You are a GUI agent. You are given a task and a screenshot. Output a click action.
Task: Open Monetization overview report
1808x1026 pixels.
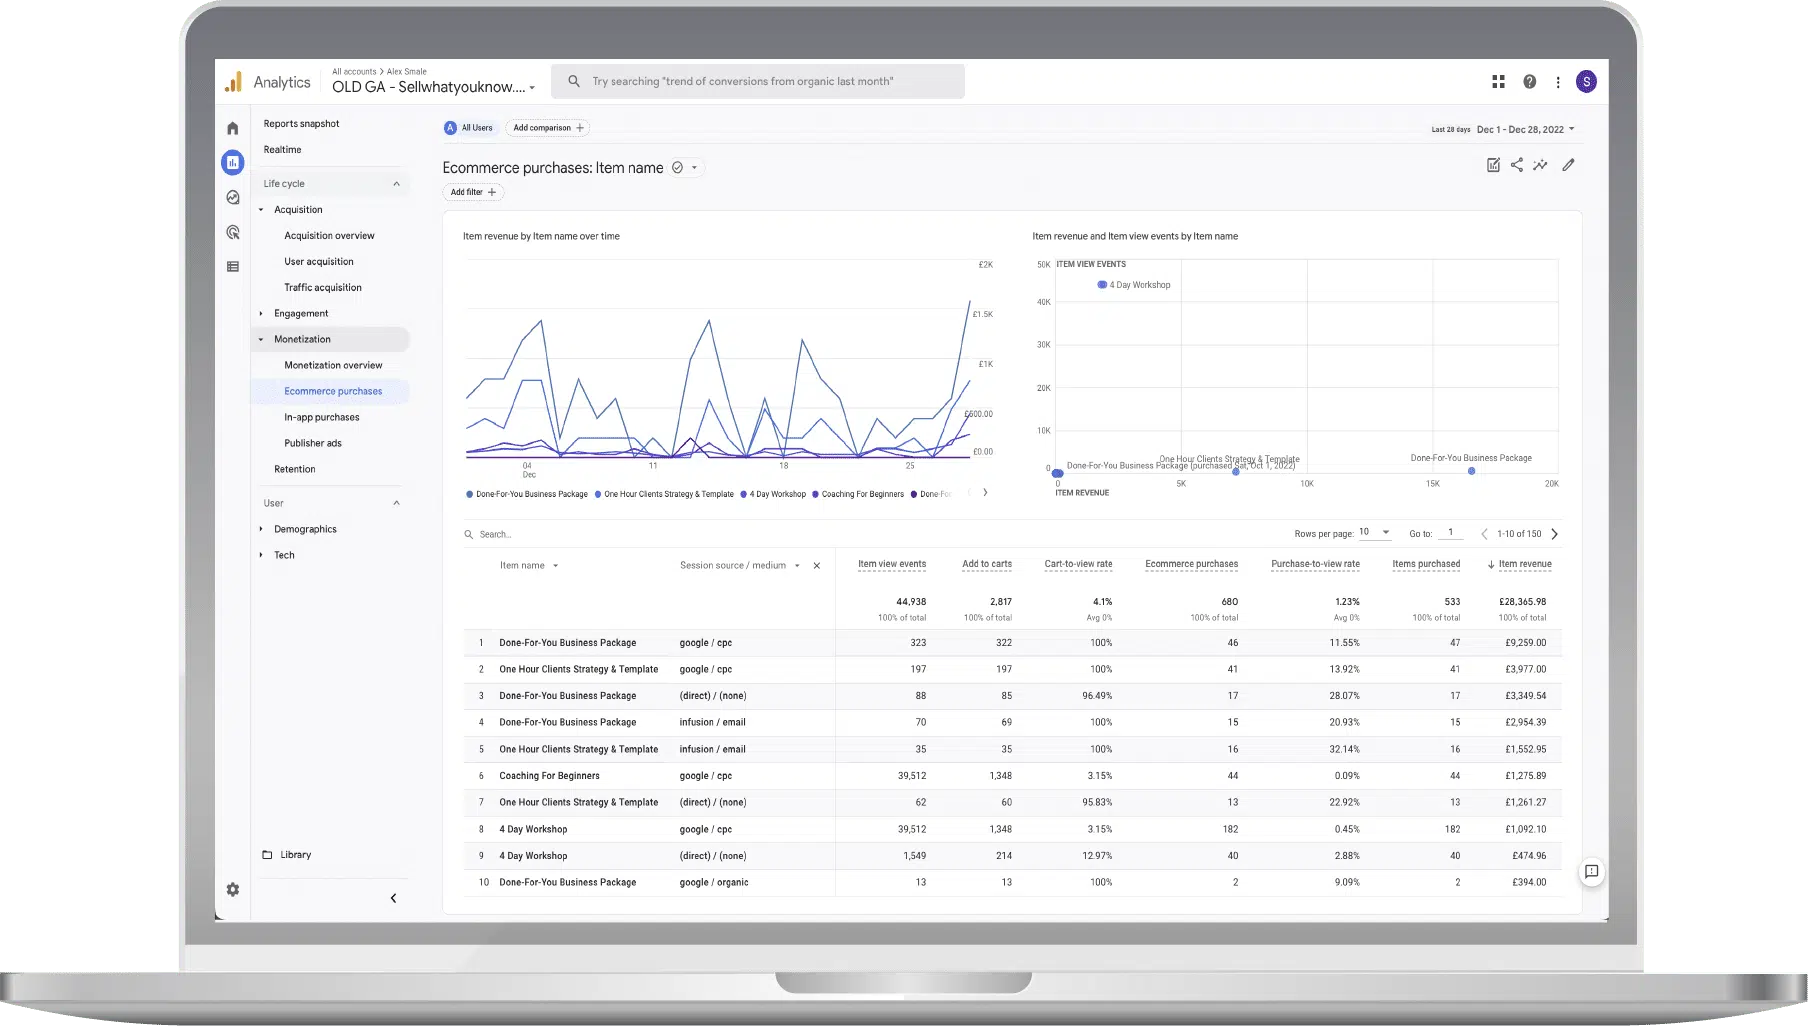click(x=333, y=365)
